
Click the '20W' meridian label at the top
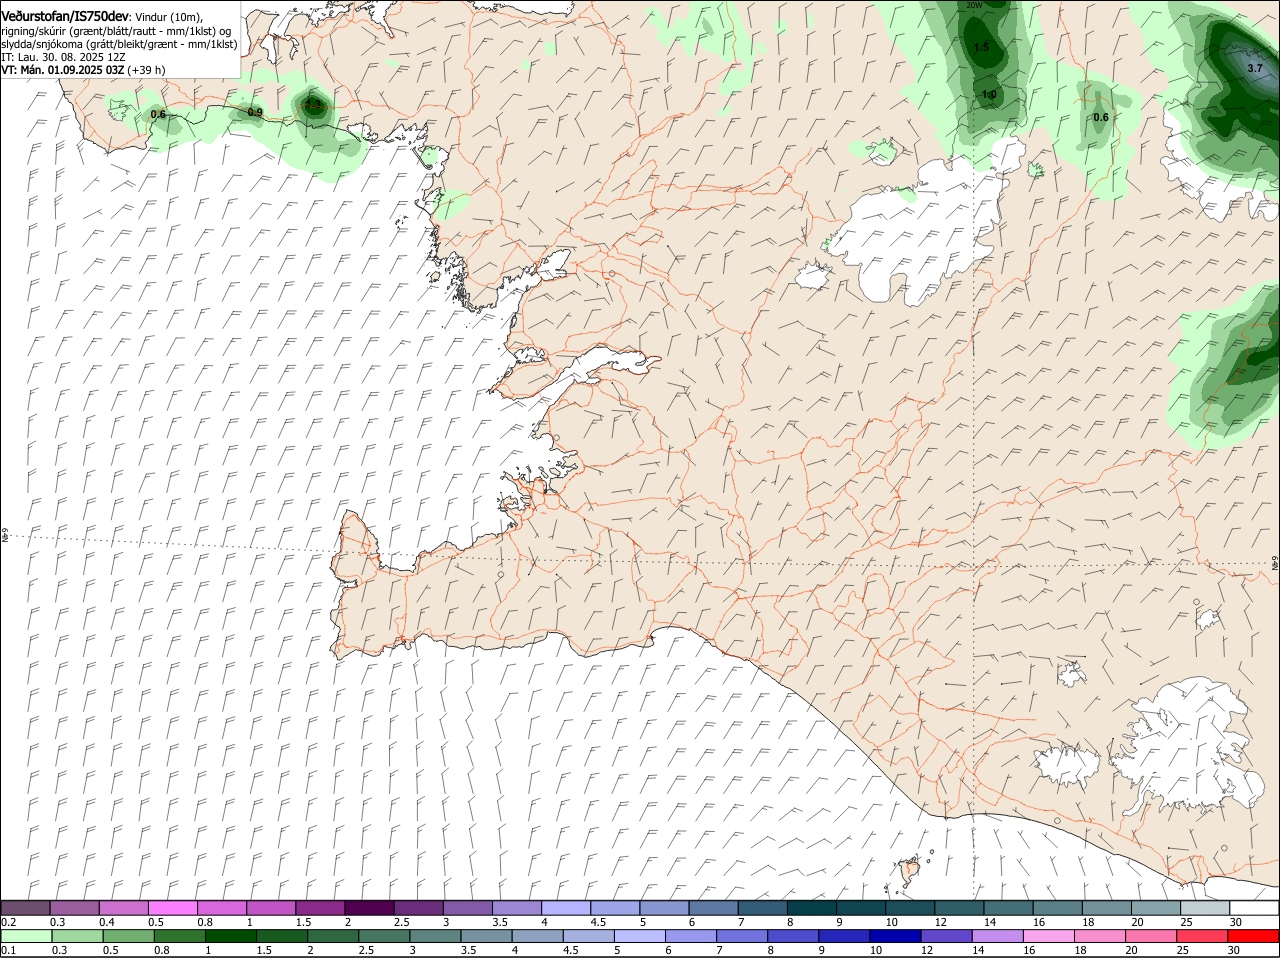pos(974,5)
